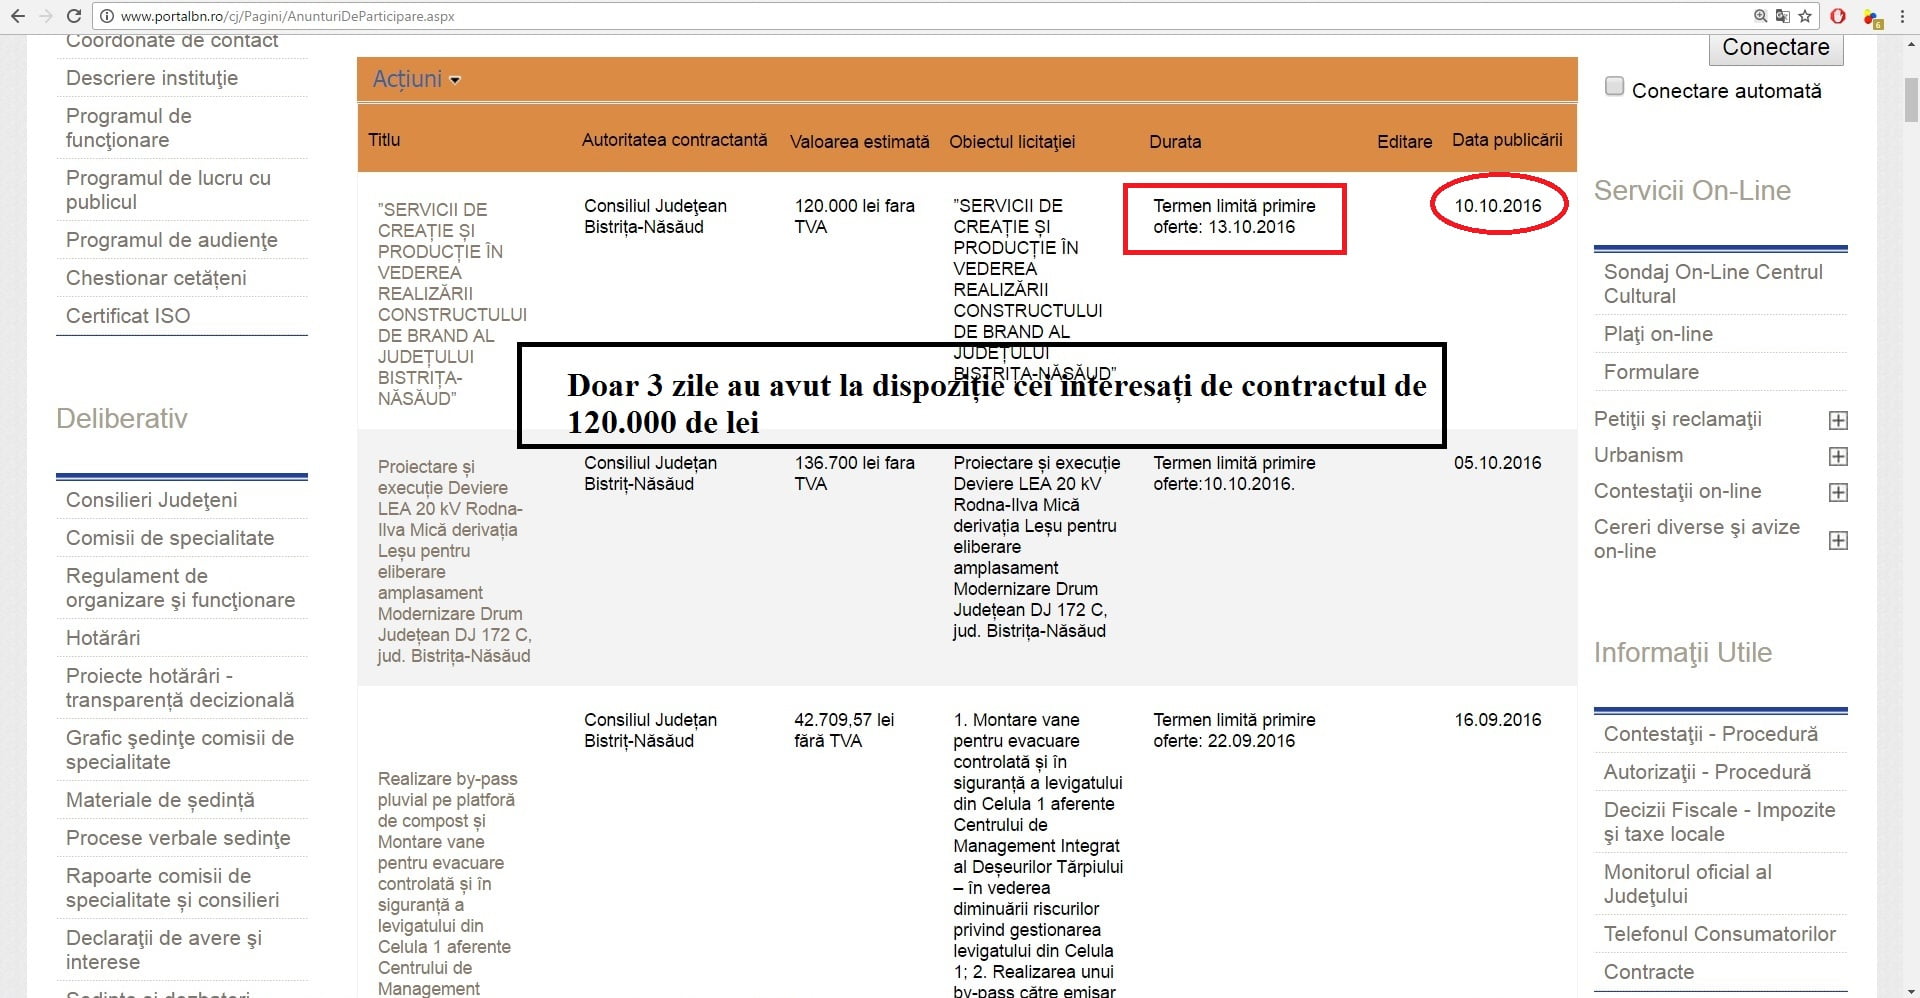The width and height of the screenshot is (1920, 998).
Task: Open the Plați on-line link
Action: point(1657,334)
